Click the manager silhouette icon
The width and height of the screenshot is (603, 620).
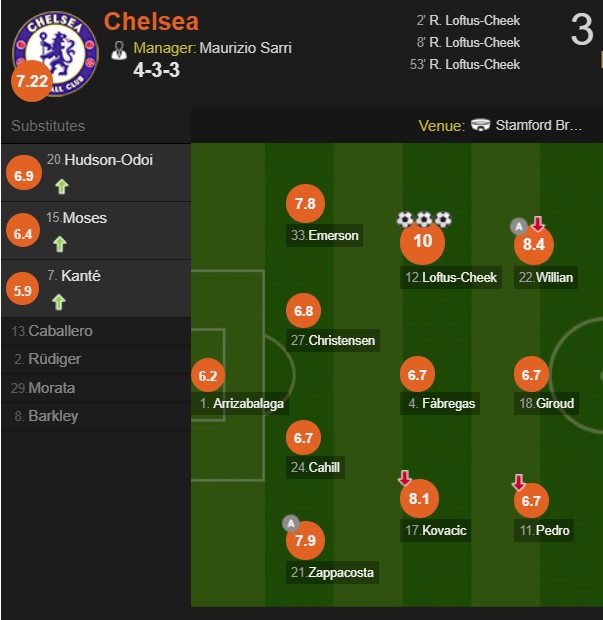coord(119,48)
